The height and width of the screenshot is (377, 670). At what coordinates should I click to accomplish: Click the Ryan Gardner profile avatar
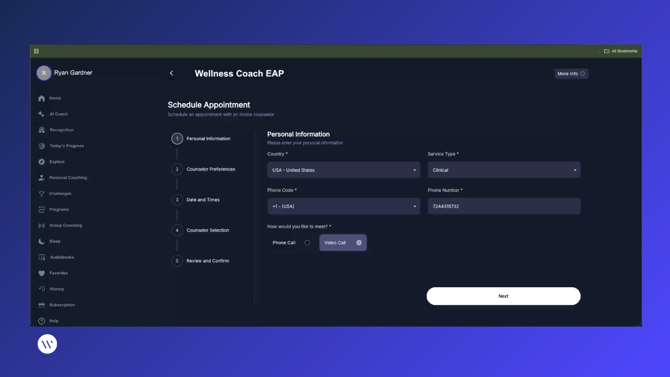[x=44, y=73]
